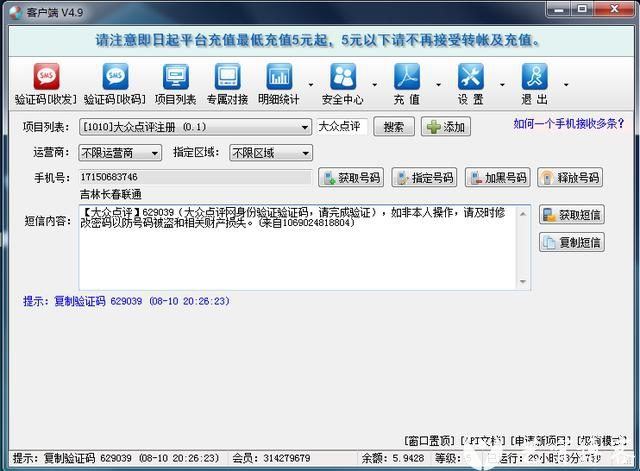This screenshot has height=471, width=640.
Task: Click the 吉林长春联通 location text
Action: [x=111, y=194]
